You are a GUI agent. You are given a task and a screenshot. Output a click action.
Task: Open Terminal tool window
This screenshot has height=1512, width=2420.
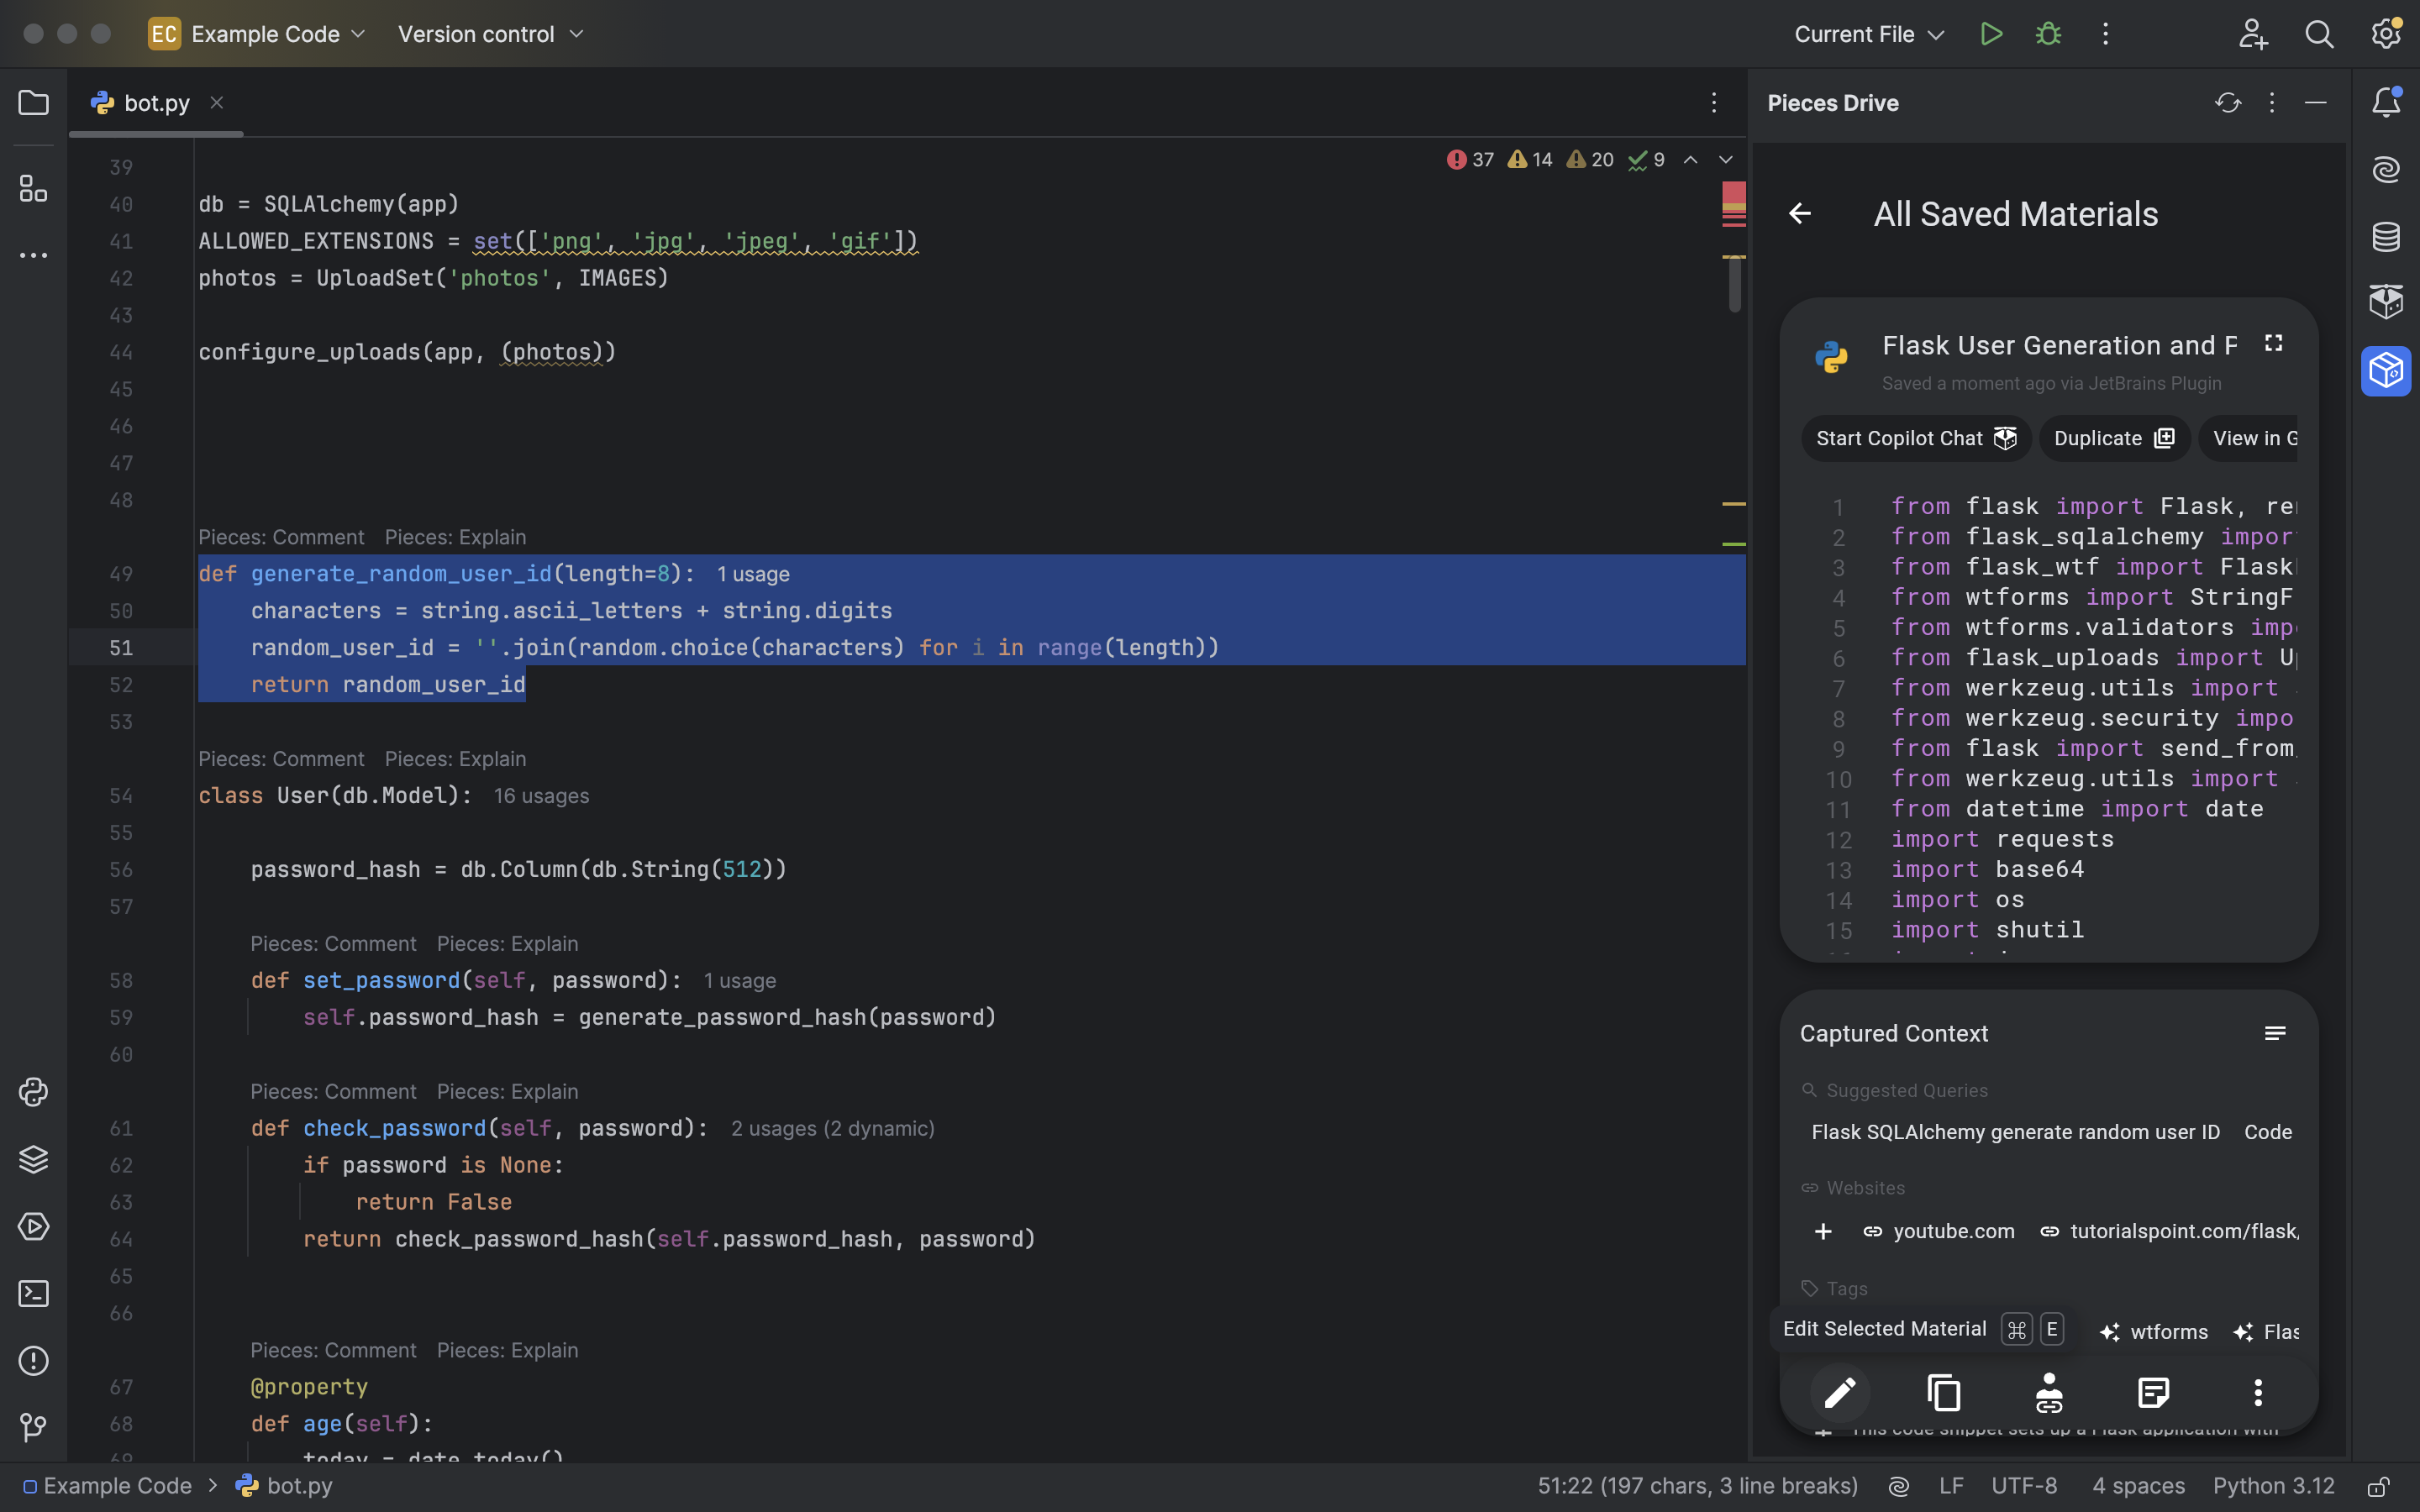33,1294
